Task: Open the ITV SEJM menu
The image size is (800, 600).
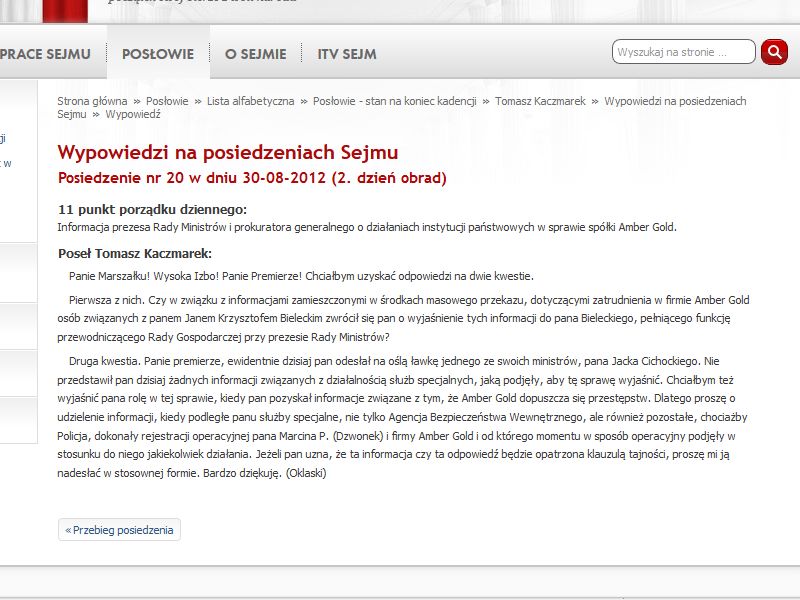Action: point(347,54)
